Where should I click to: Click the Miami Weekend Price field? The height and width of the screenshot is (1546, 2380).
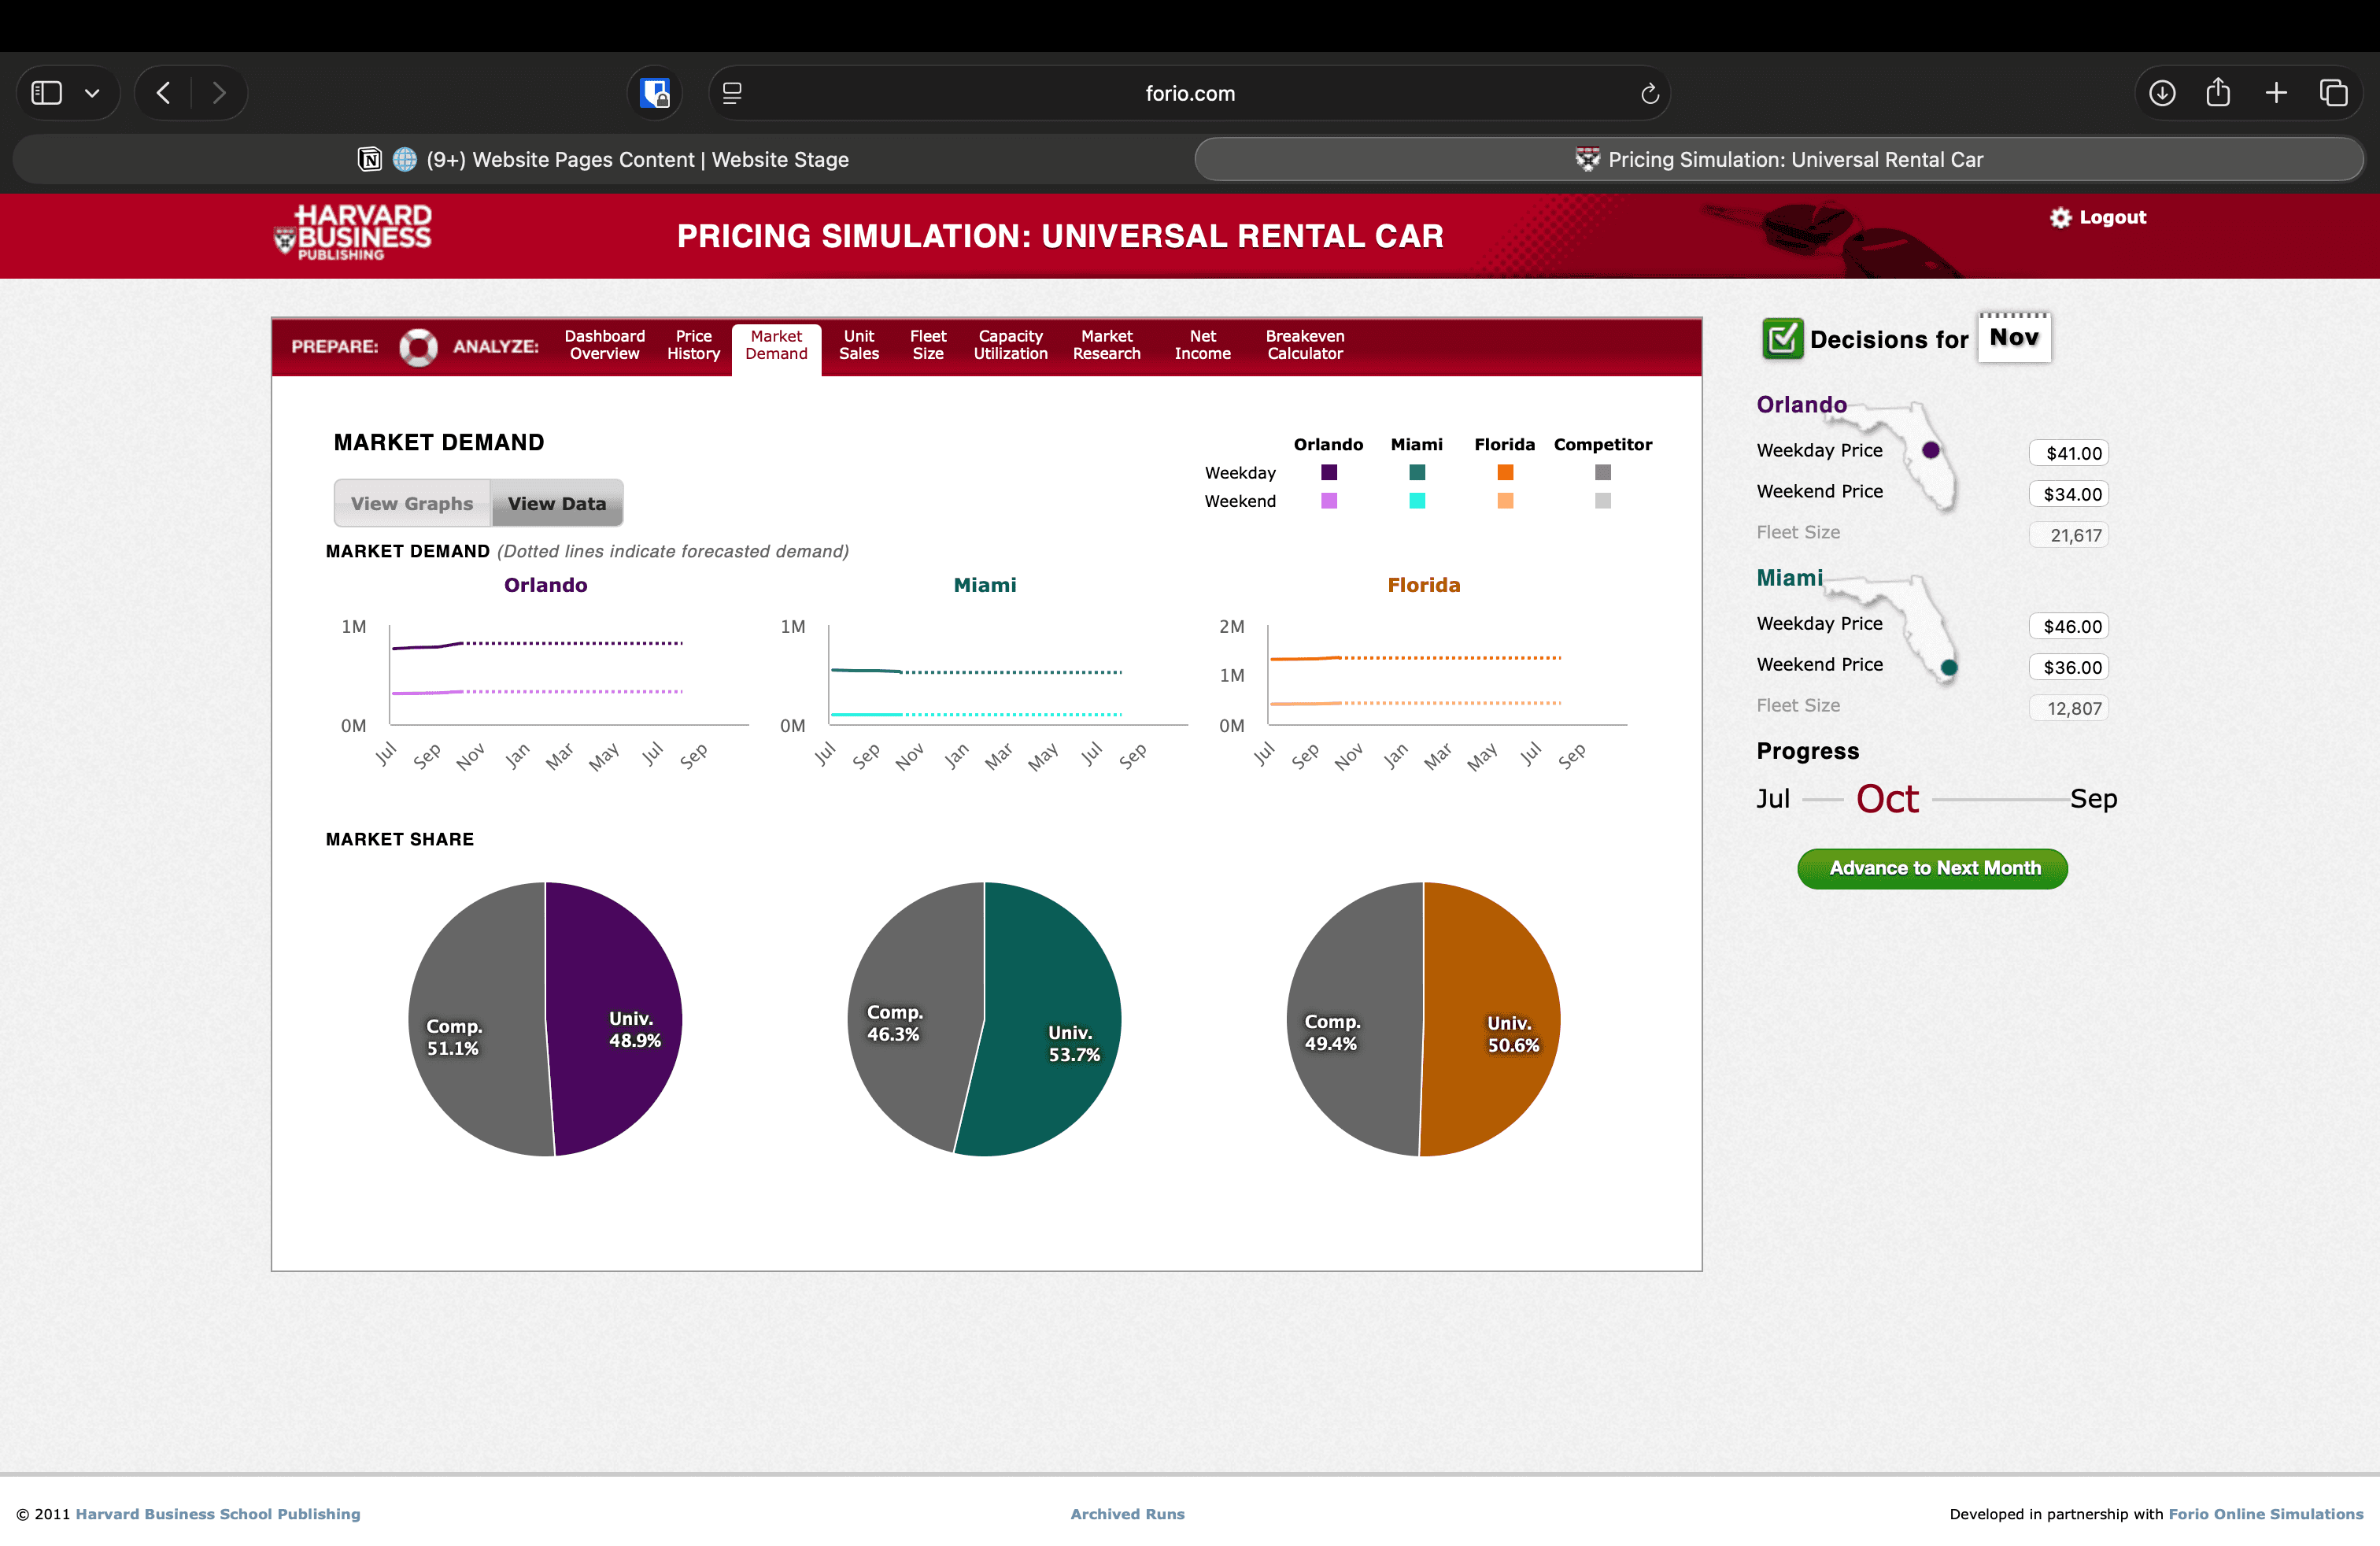2068,667
